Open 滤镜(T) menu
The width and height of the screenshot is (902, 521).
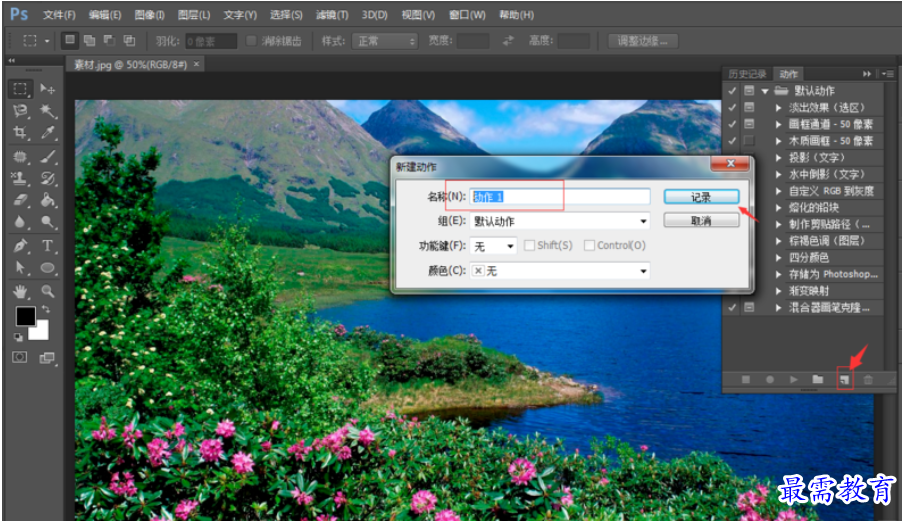point(332,15)
